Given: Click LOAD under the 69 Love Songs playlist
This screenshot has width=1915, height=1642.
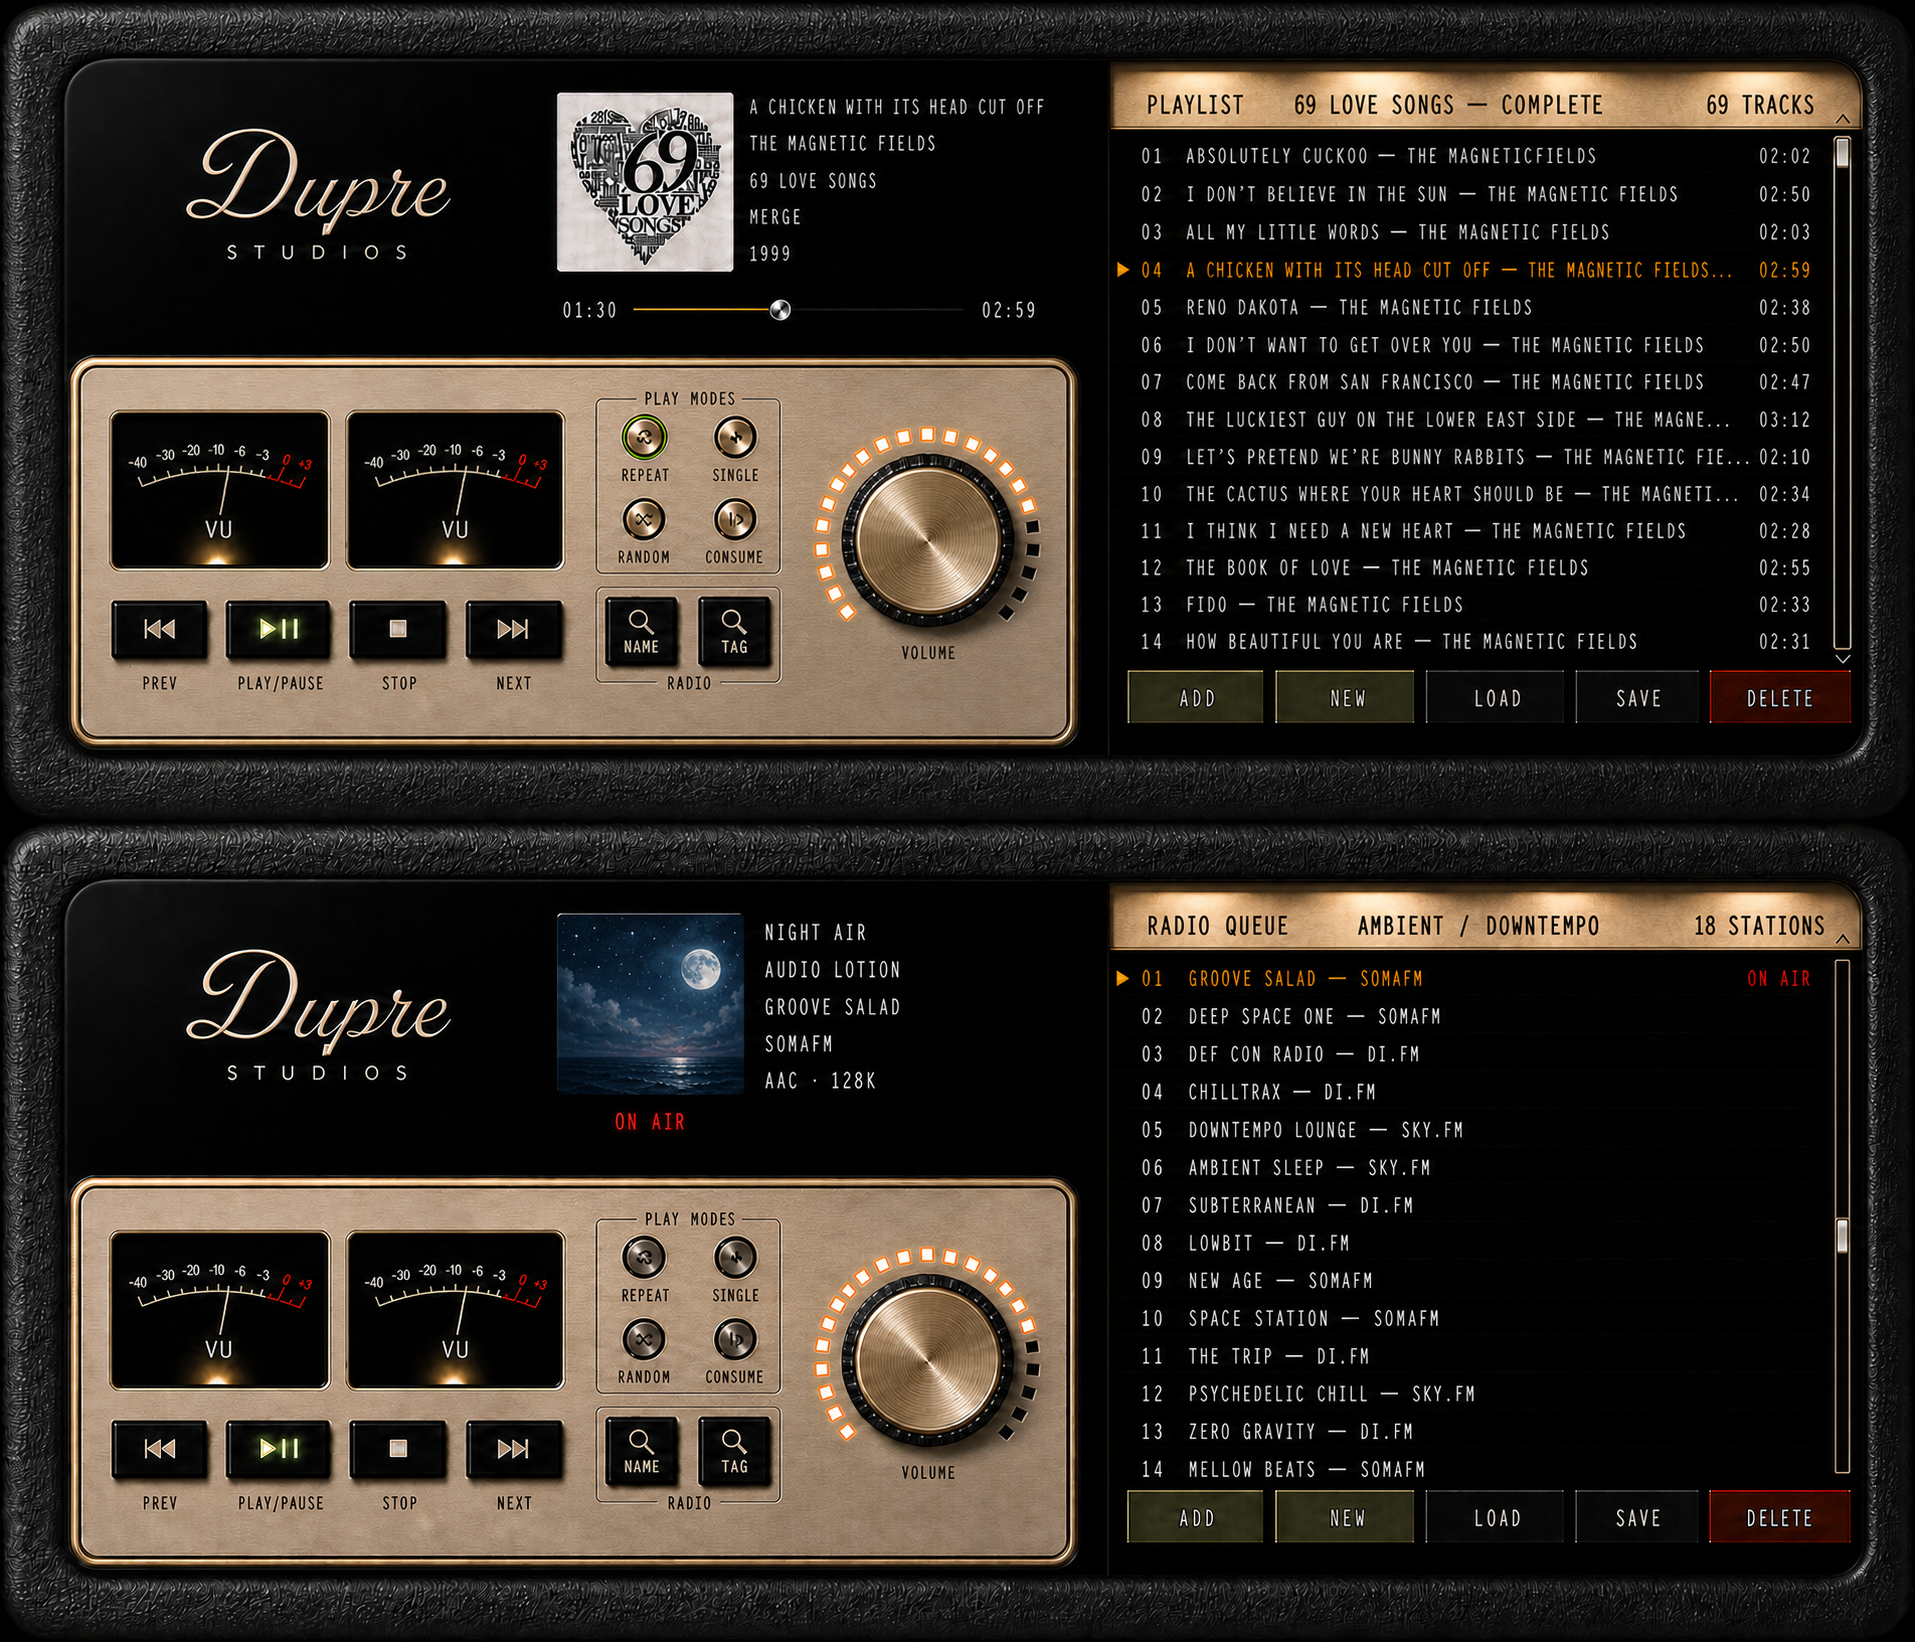Looking at the screenshot, I should click(1496, 698).
